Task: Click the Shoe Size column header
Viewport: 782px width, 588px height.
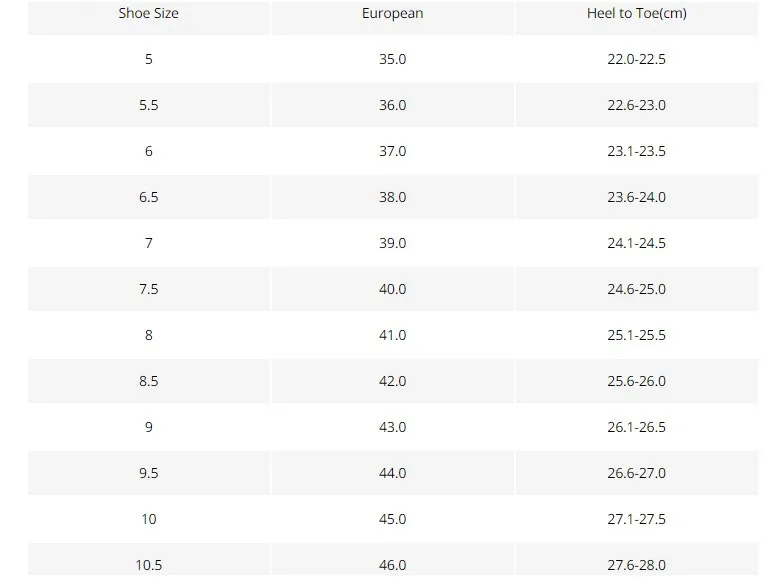Action: (x=149, y=13)
